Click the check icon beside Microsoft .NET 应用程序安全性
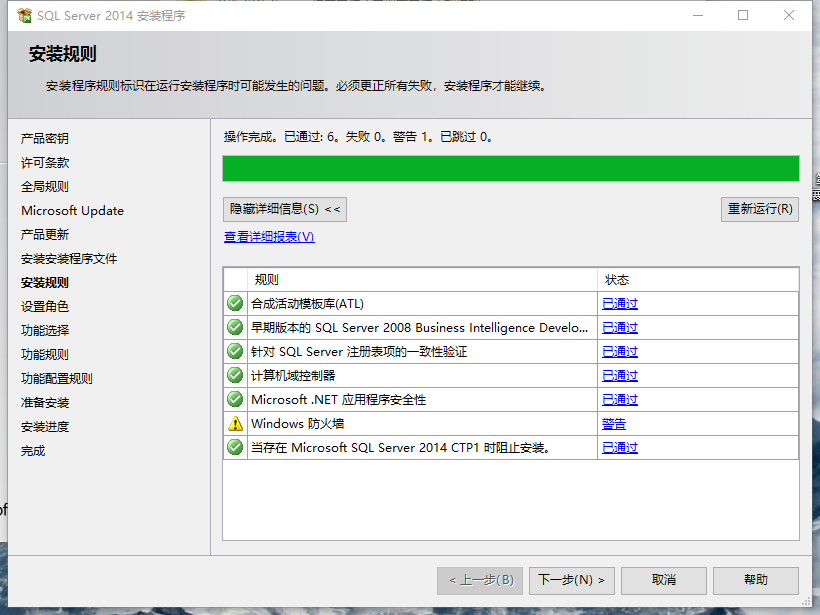 pyautogui.click(x=235, y=400)
